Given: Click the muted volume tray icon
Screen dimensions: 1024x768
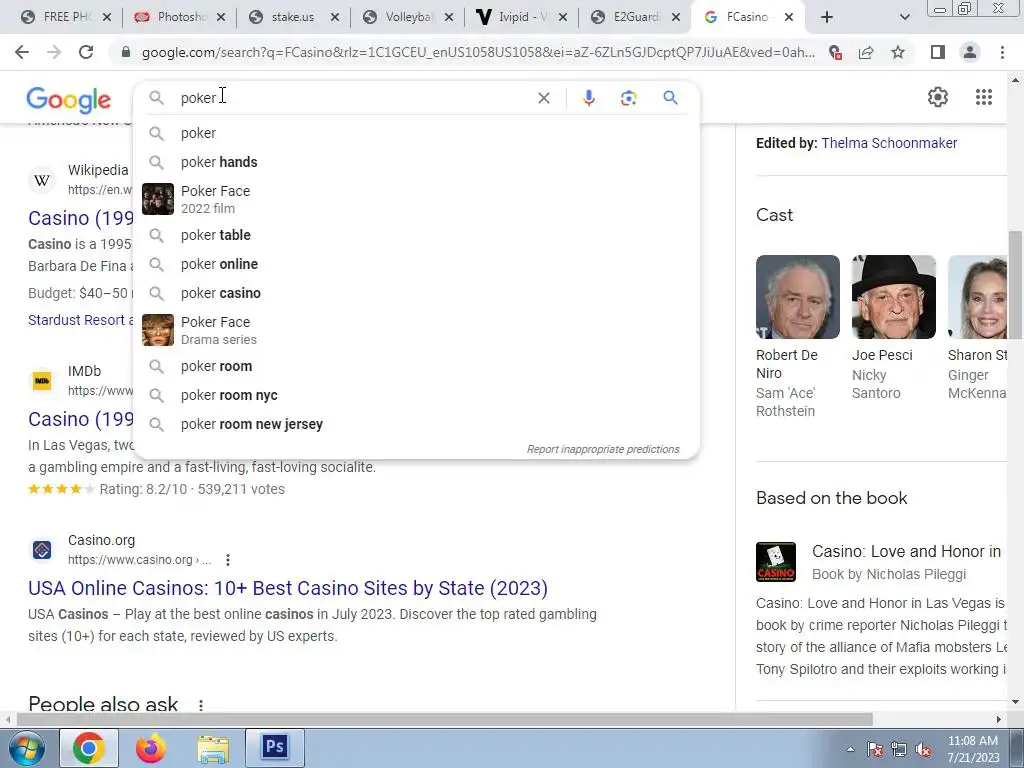Looking at the screenshot, I should (x=923, y=750).
